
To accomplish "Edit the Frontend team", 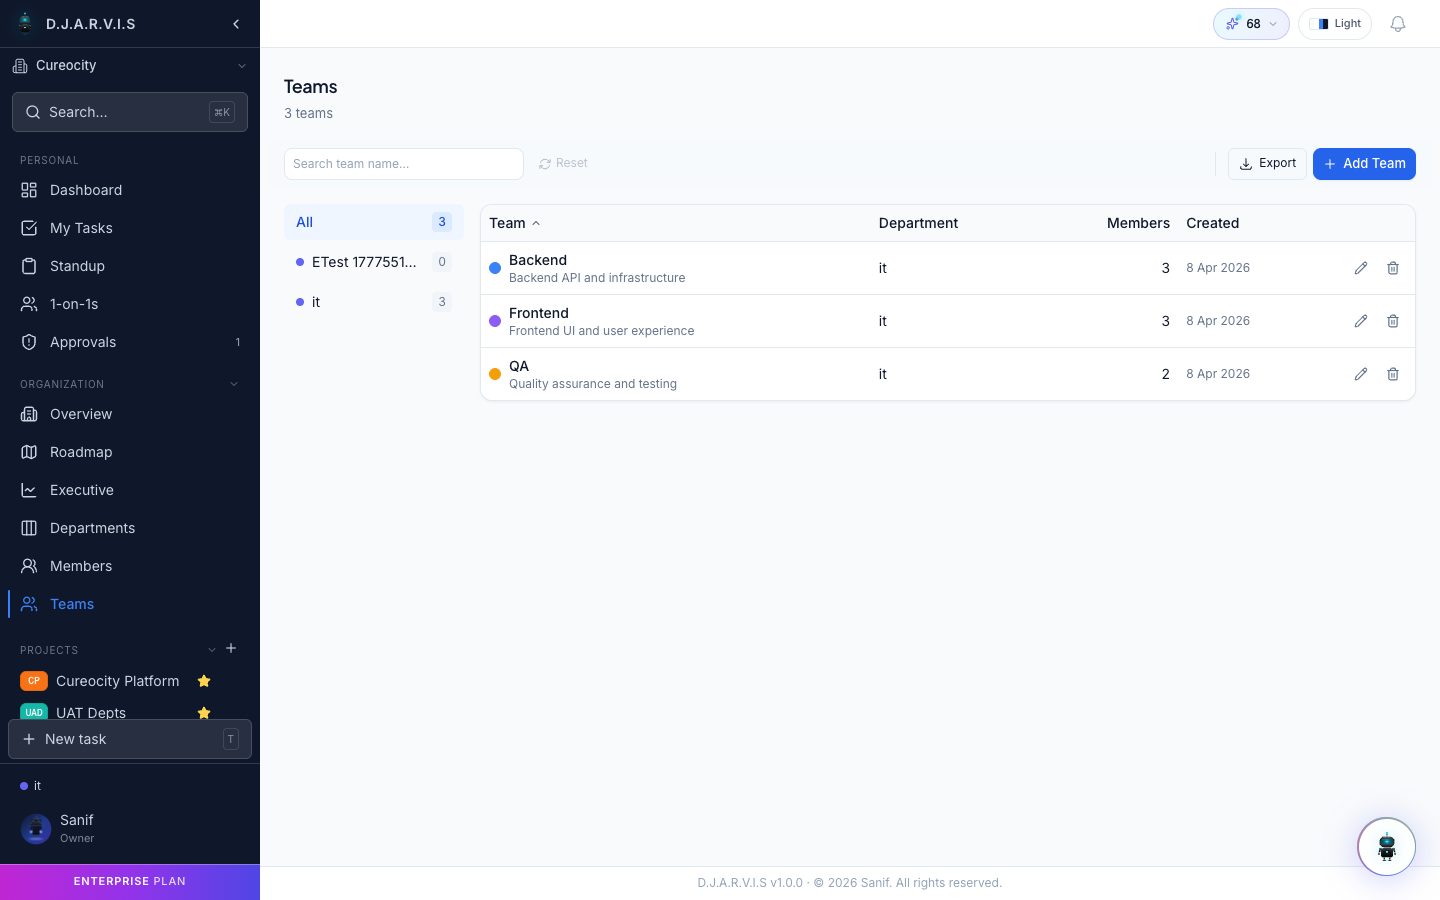I will pyautogui.click(x=1361, y=321).
